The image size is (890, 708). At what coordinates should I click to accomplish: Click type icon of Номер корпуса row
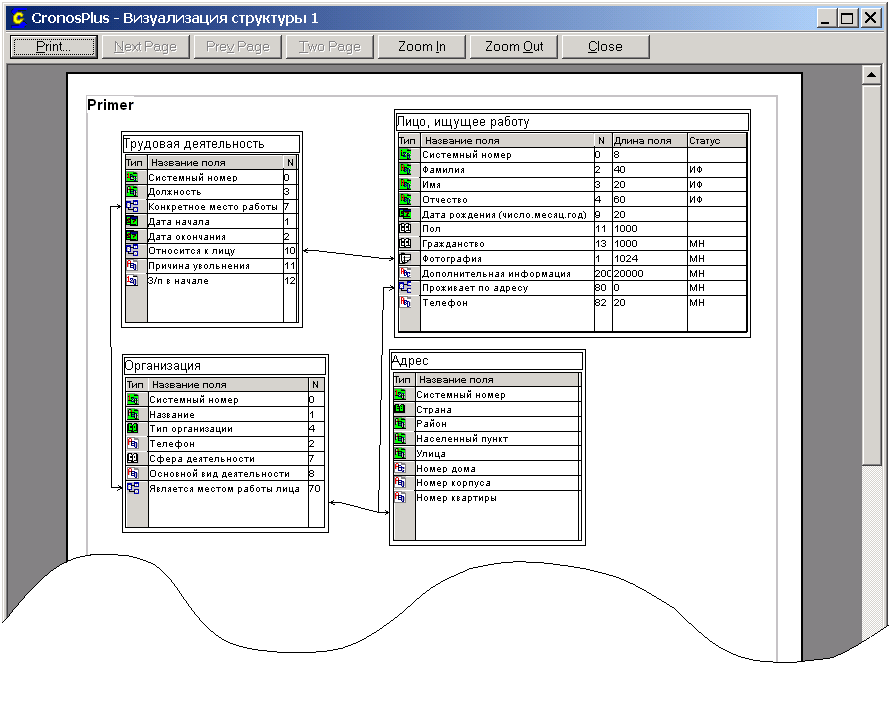point(400,483)
